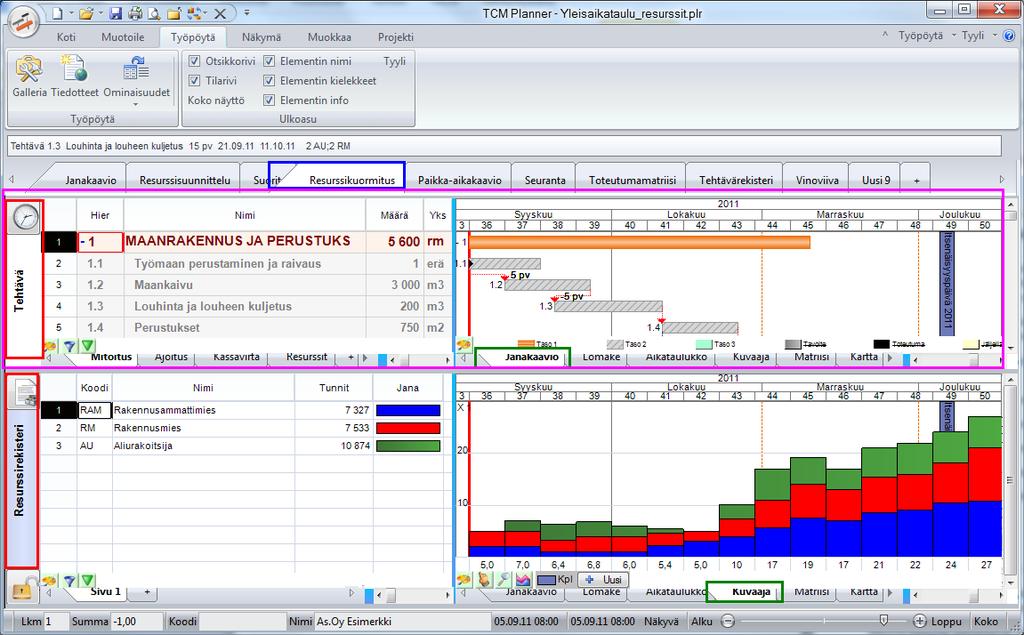Click the green triangle filter under the resource table
Screen dimensions: 1024x635
[x=88, y=580]
